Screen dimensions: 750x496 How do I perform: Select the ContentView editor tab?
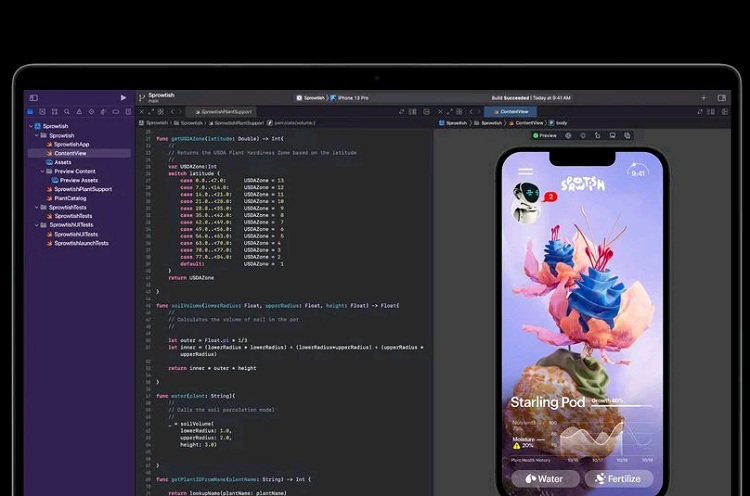click(510, 112)
